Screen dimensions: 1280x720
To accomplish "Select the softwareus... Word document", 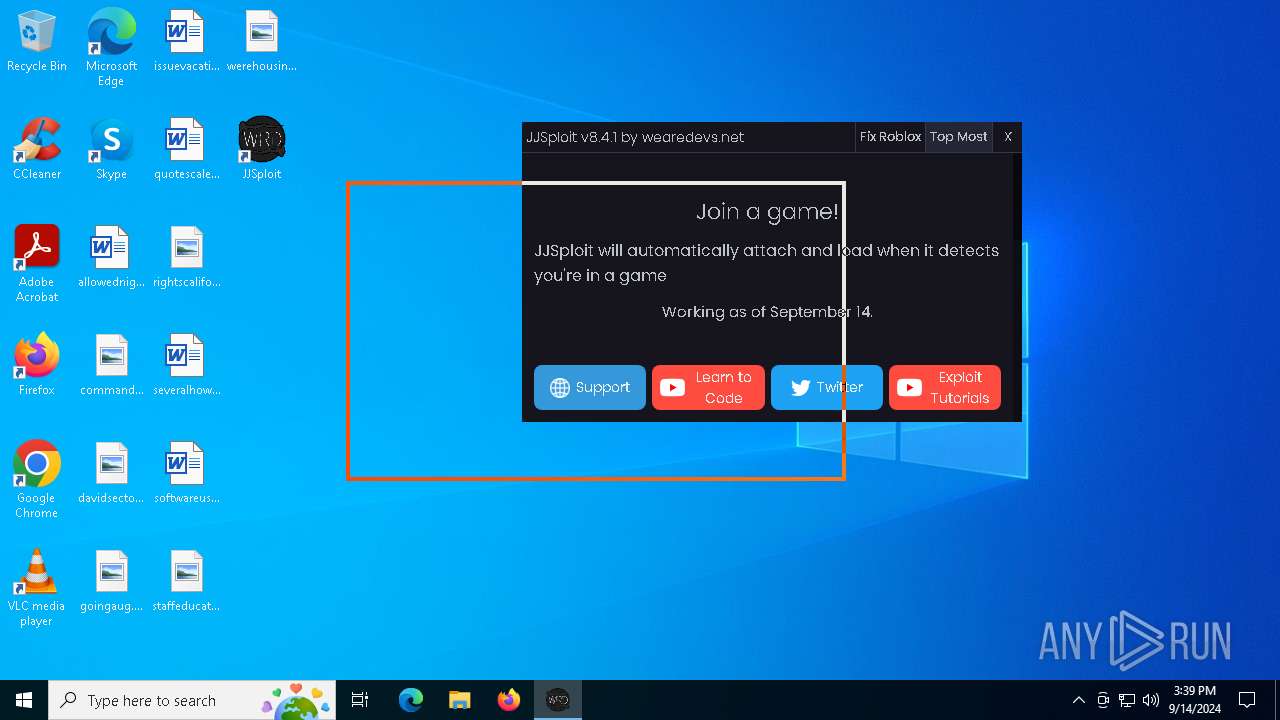I will point(186,474).
